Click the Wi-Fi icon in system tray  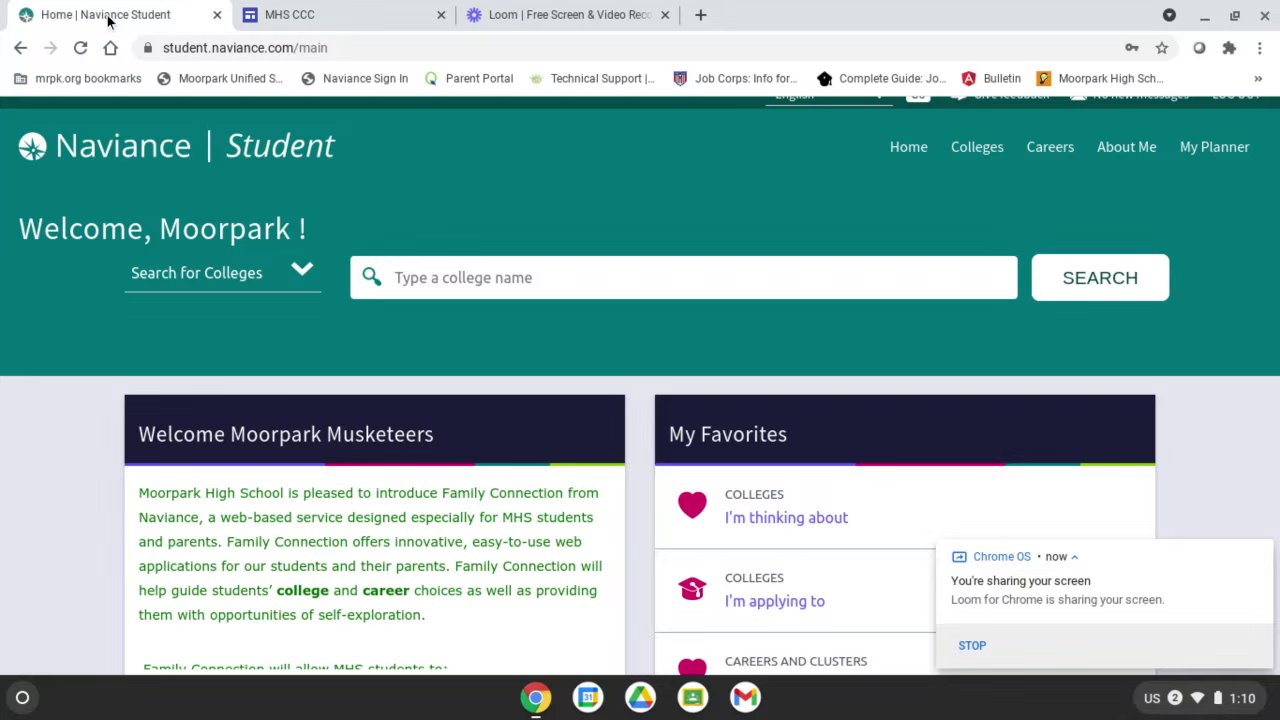(1197, 698)
